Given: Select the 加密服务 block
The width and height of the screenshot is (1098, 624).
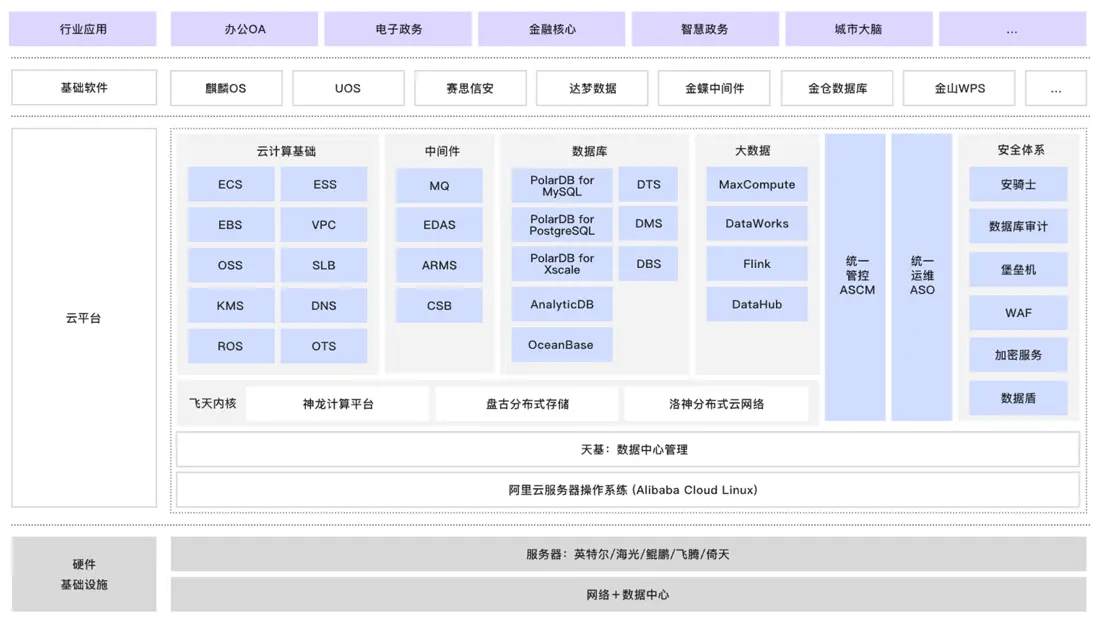Looking at the screenshot, I should coord(1018,355).
